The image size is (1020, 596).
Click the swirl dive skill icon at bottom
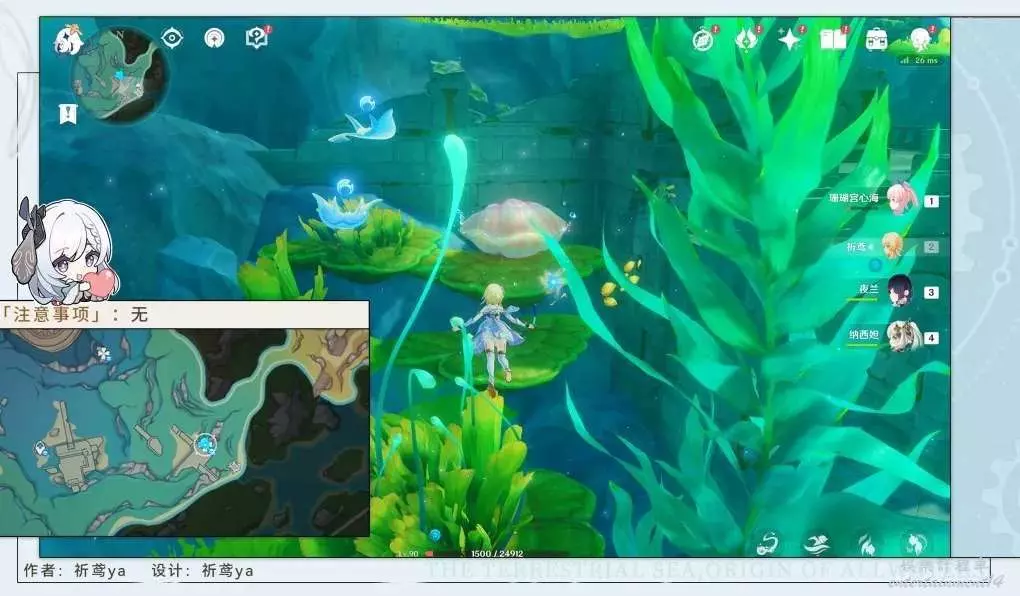point(767,543)
